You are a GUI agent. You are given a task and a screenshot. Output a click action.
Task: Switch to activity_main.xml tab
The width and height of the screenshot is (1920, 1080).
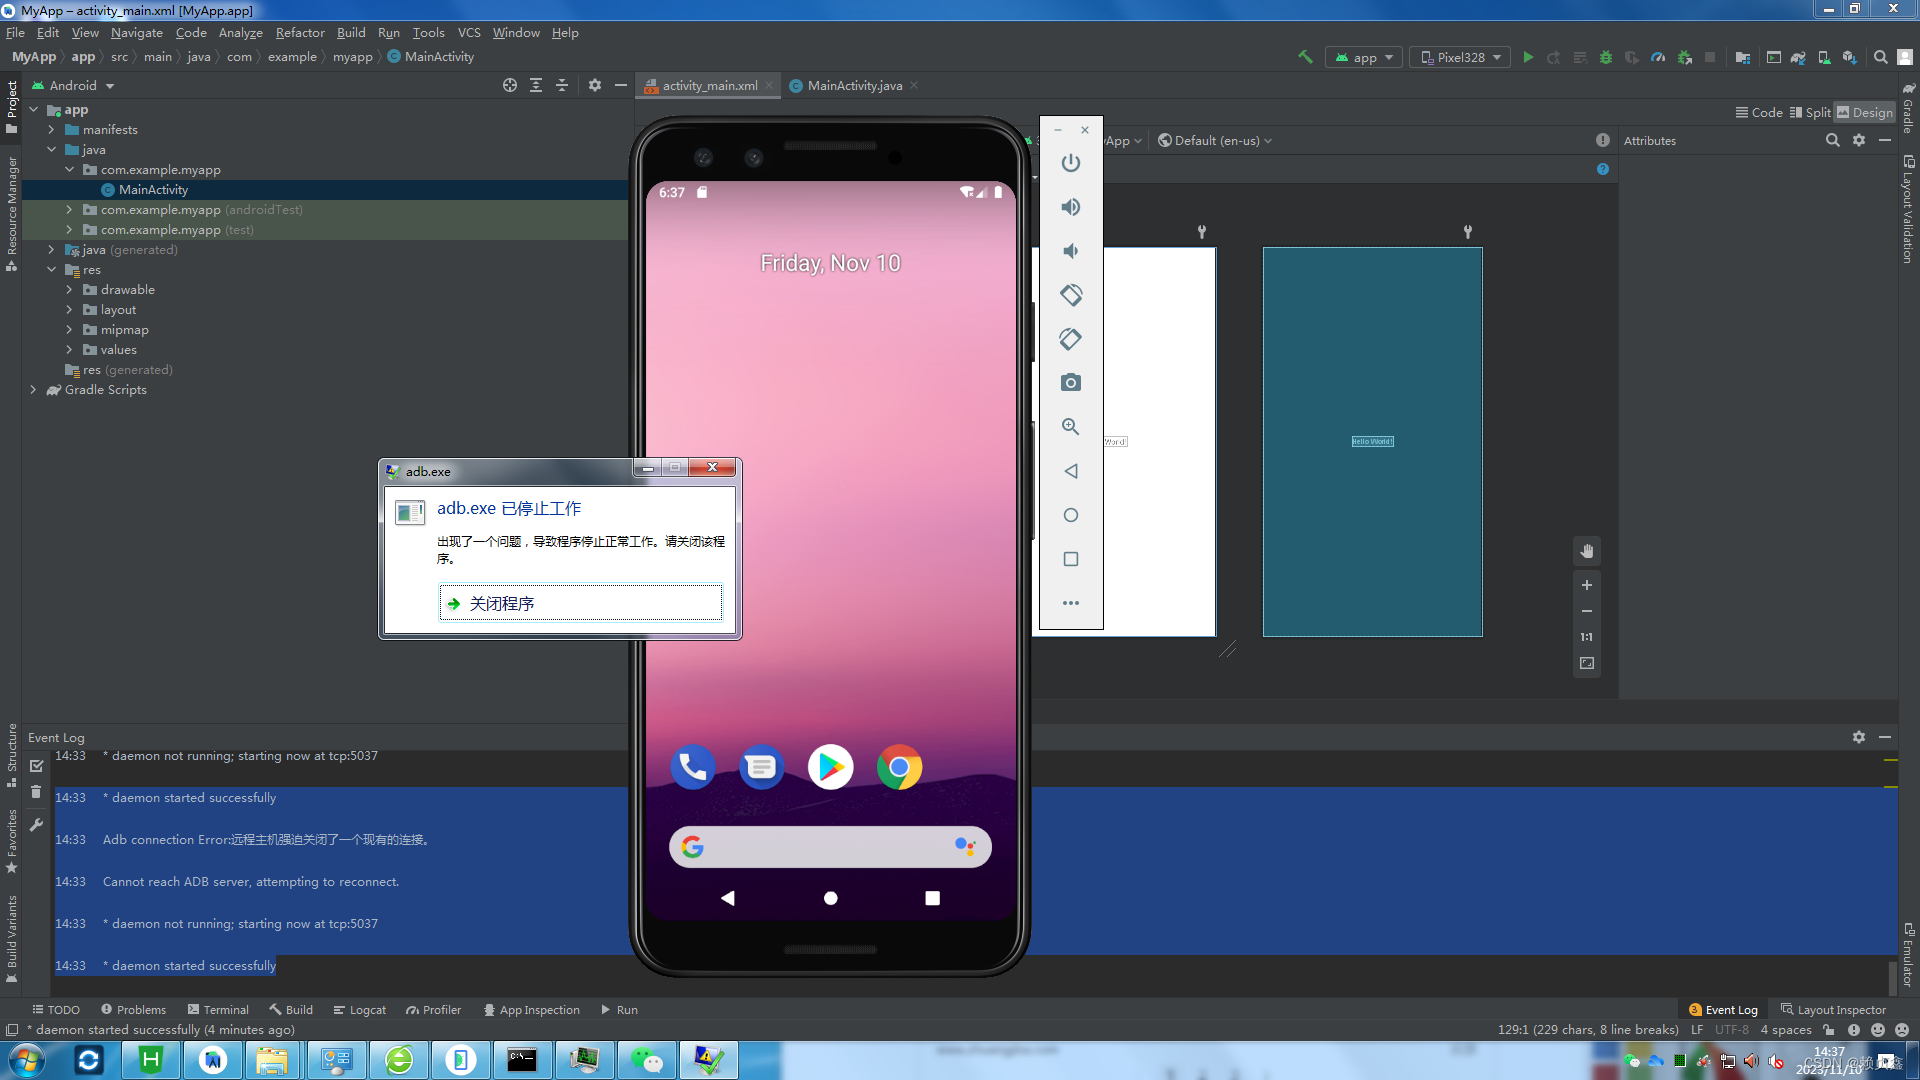[x=710, y=85]
